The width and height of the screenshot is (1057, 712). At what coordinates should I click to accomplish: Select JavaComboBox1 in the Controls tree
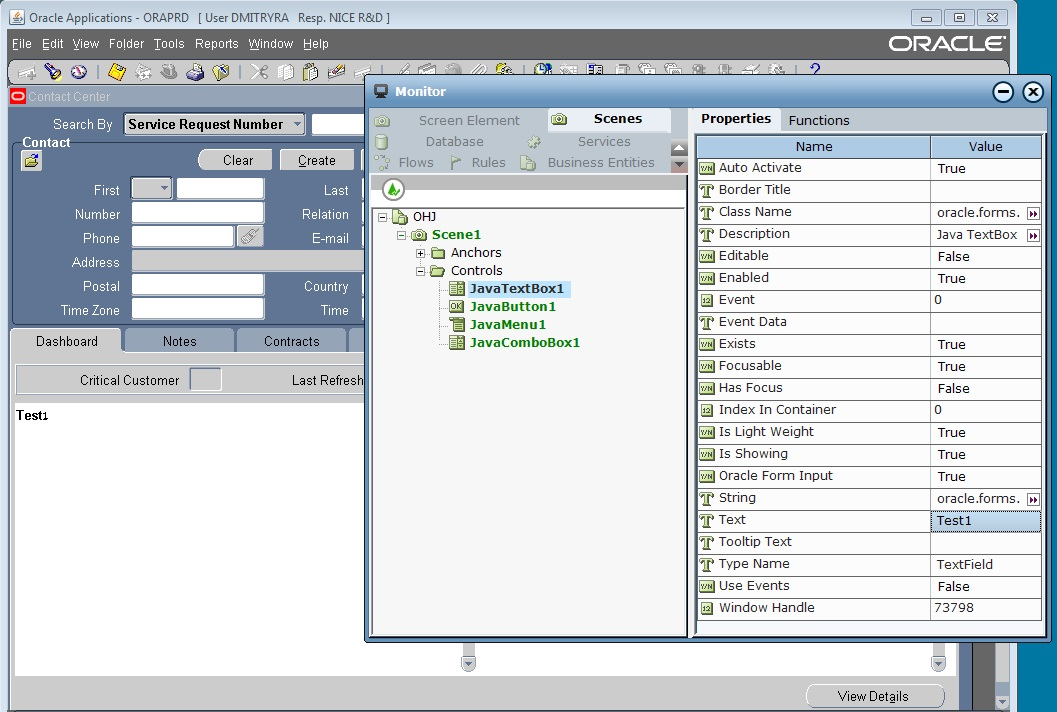[x=524, y=343]
